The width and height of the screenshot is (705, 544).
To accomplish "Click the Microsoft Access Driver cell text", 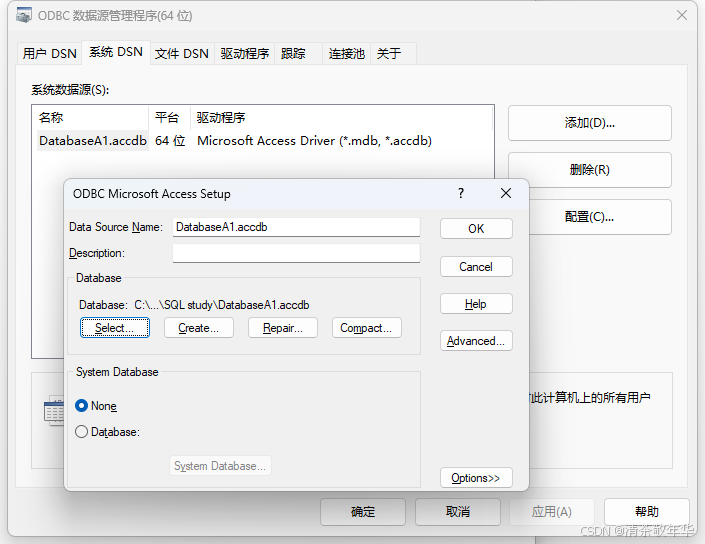I will click(314, 141).
